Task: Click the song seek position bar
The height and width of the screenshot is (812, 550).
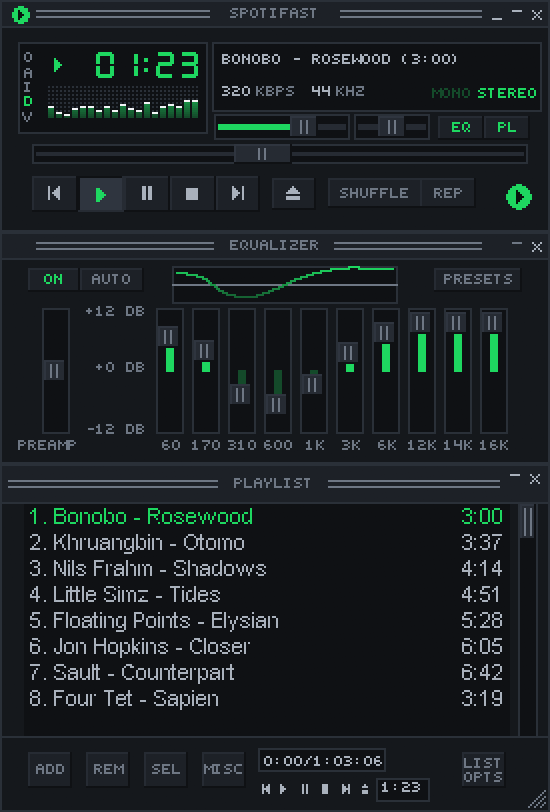Action: click(x=280, y=154)
